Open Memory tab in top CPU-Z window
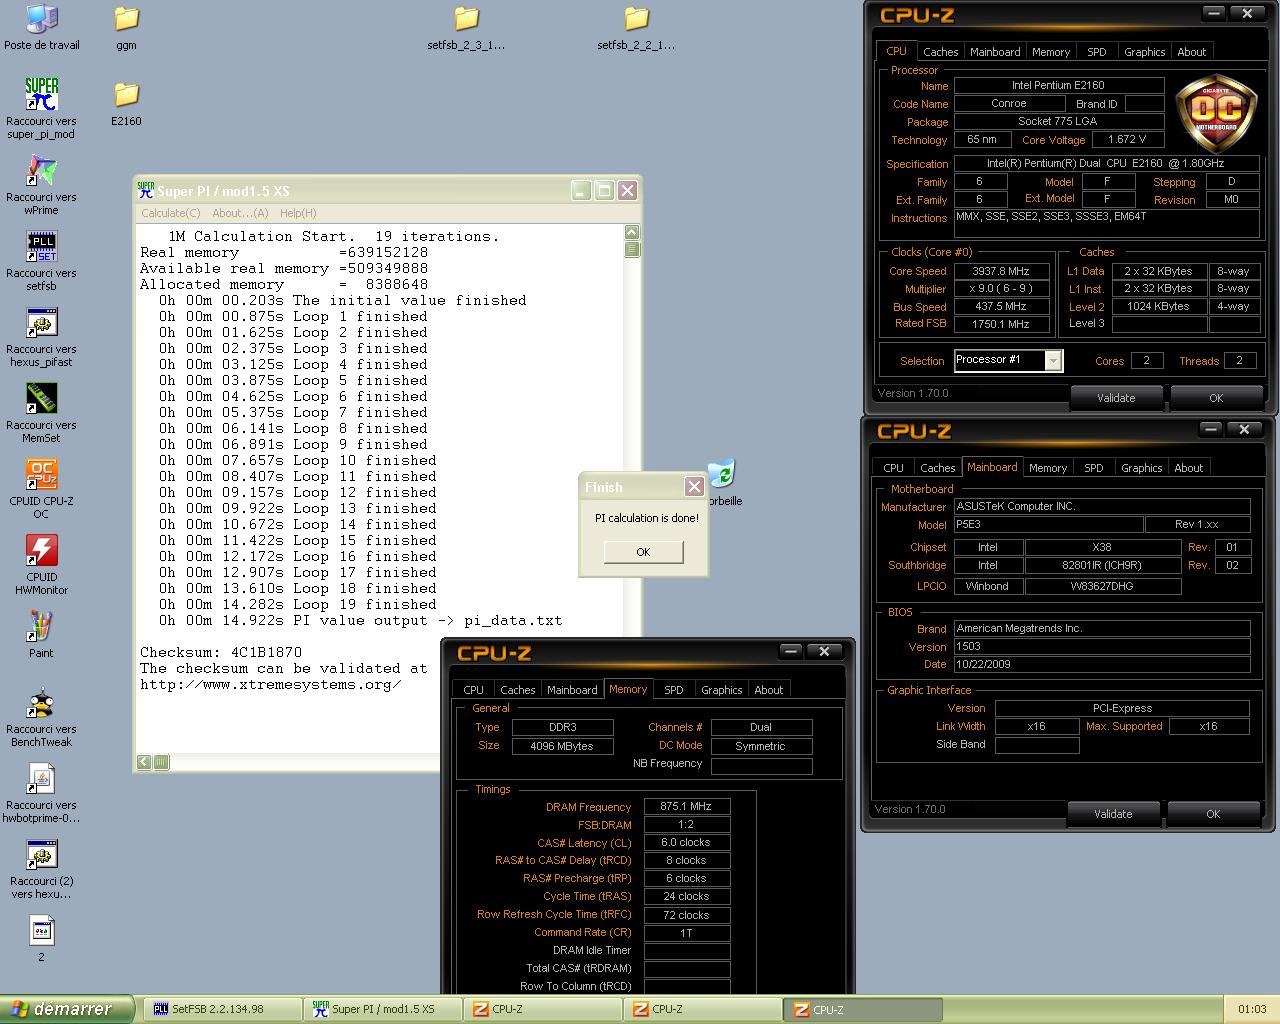Viewport: 1280px width, 1024px height. point(1051,52)
